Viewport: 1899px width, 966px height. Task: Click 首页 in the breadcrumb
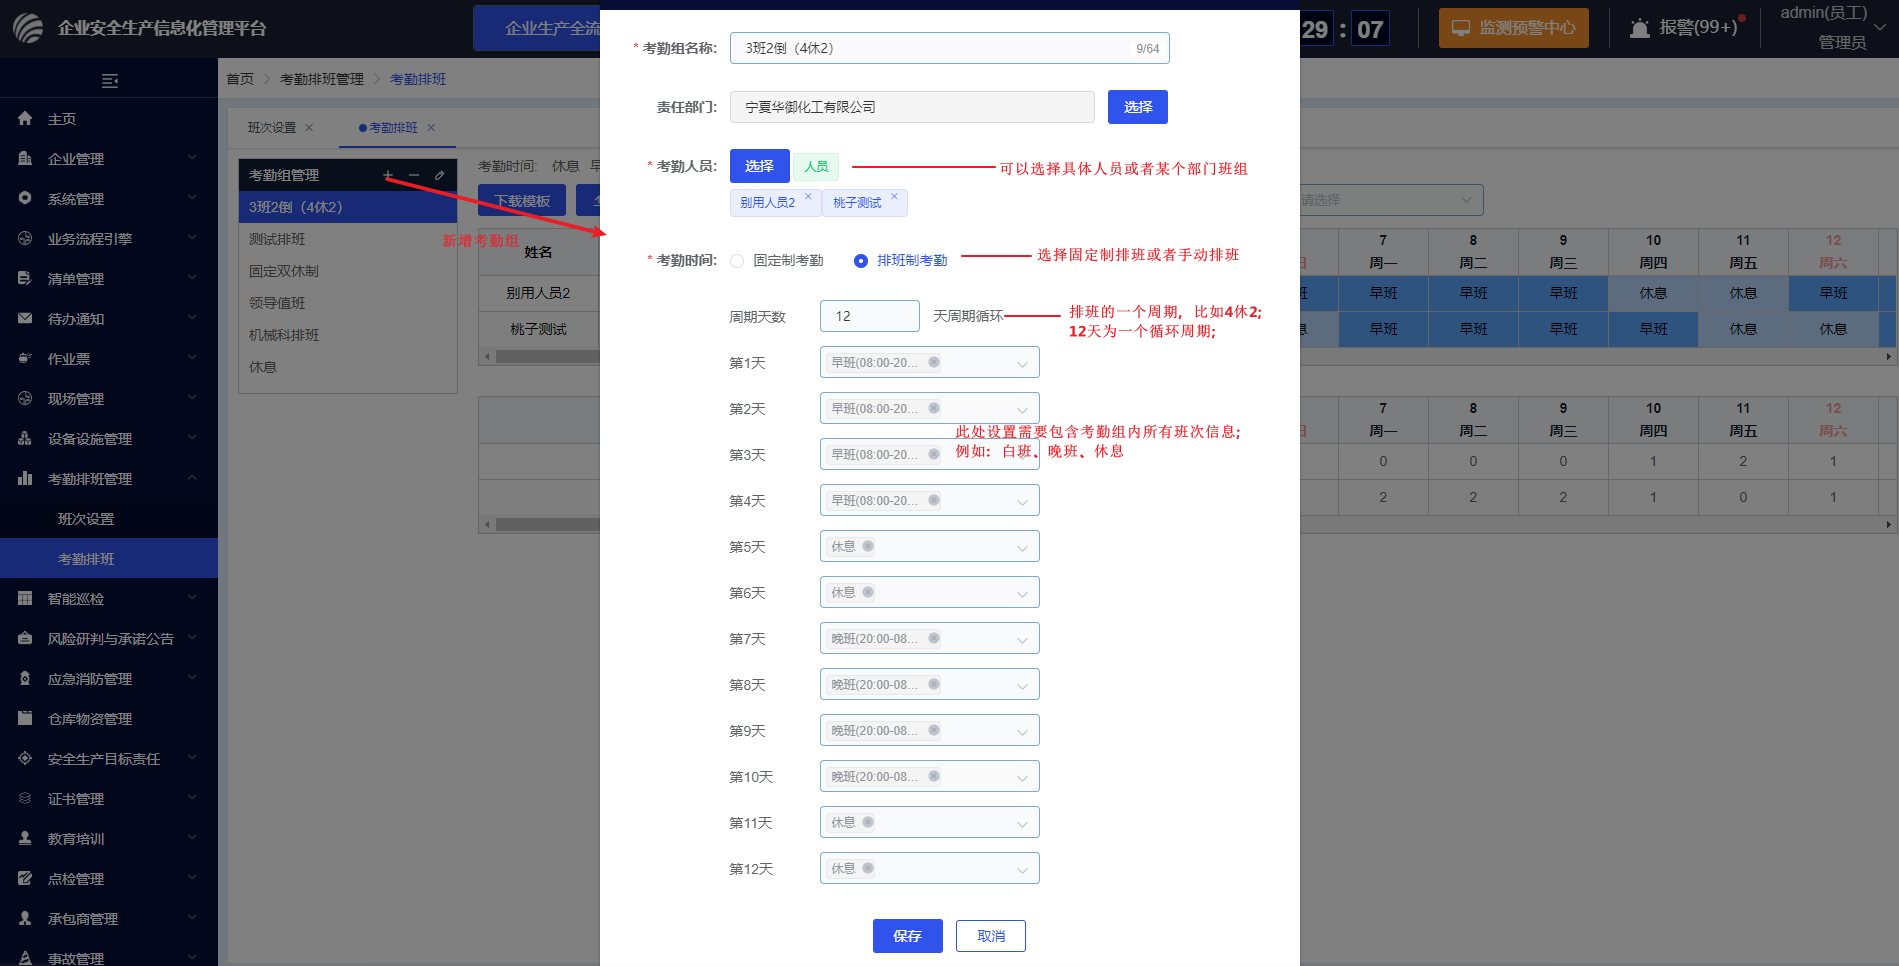tap(240, 79)
